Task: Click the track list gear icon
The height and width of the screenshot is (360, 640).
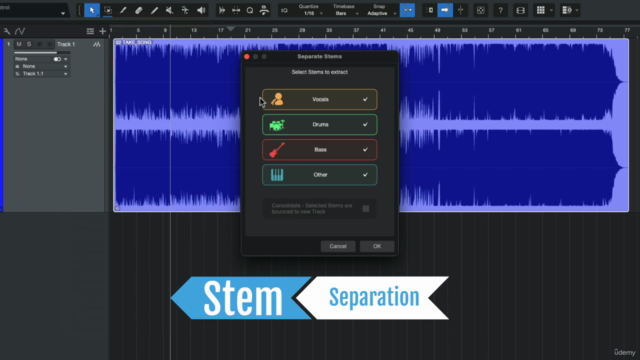Action: pos(567,10)
